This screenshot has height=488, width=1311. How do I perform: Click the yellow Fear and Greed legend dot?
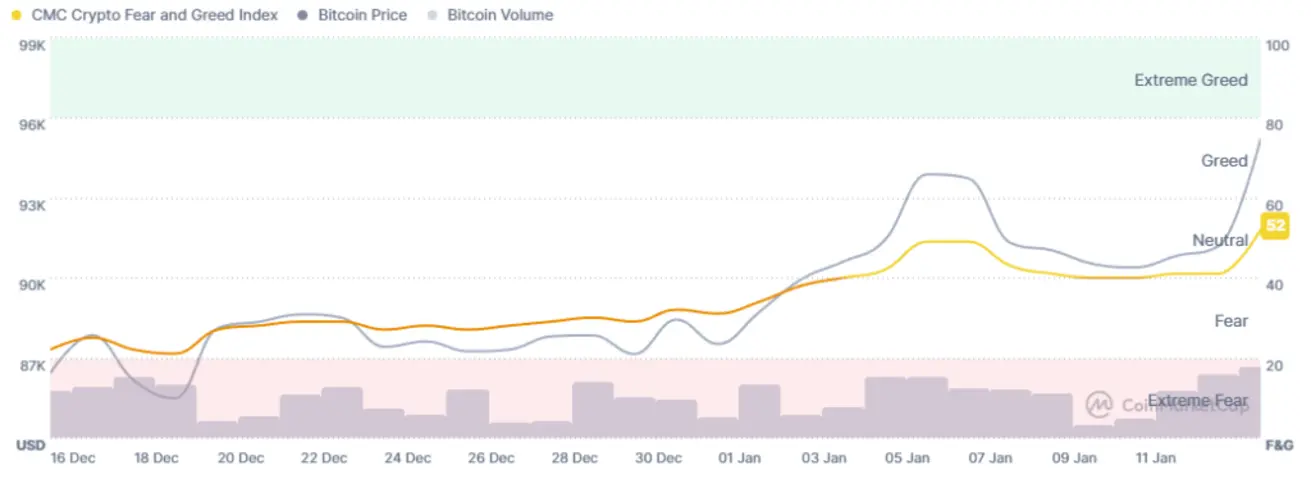click(x=16, y=15)
